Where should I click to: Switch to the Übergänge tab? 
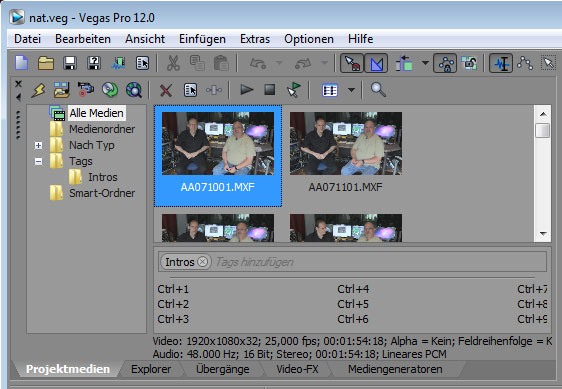point(222,369)
